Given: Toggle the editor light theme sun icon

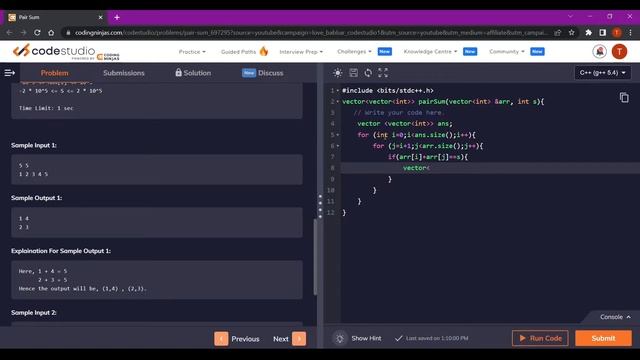Looking at the screenshot, I should pyautogui.click(x=338, y=73).
